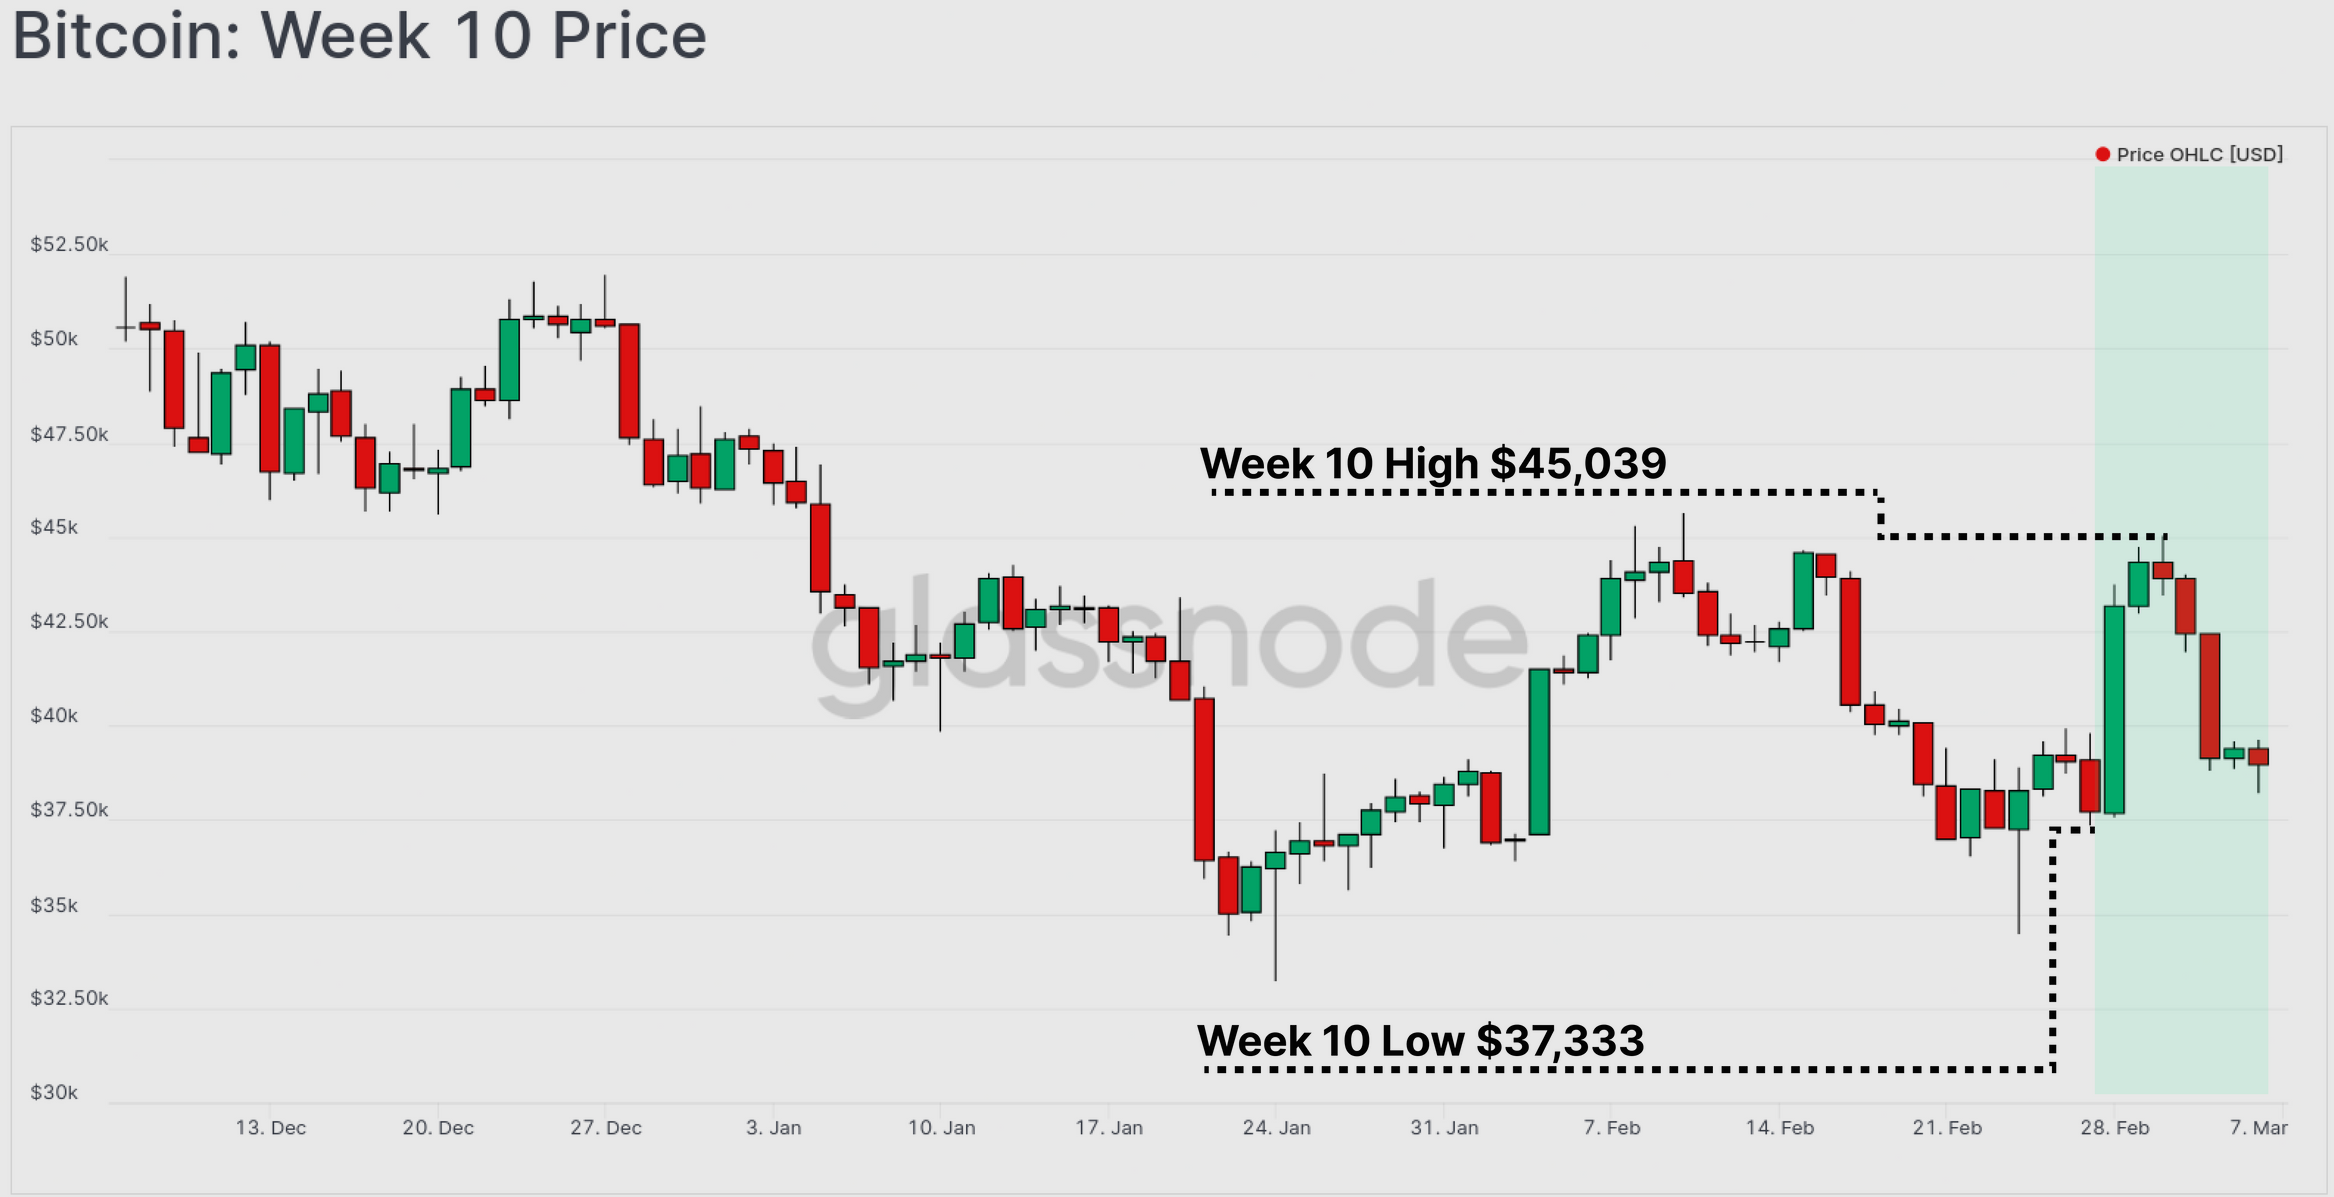Screen dimensions: 2334x1197
Task: Click the $45k price axis label
Action: tap(54, 527)
